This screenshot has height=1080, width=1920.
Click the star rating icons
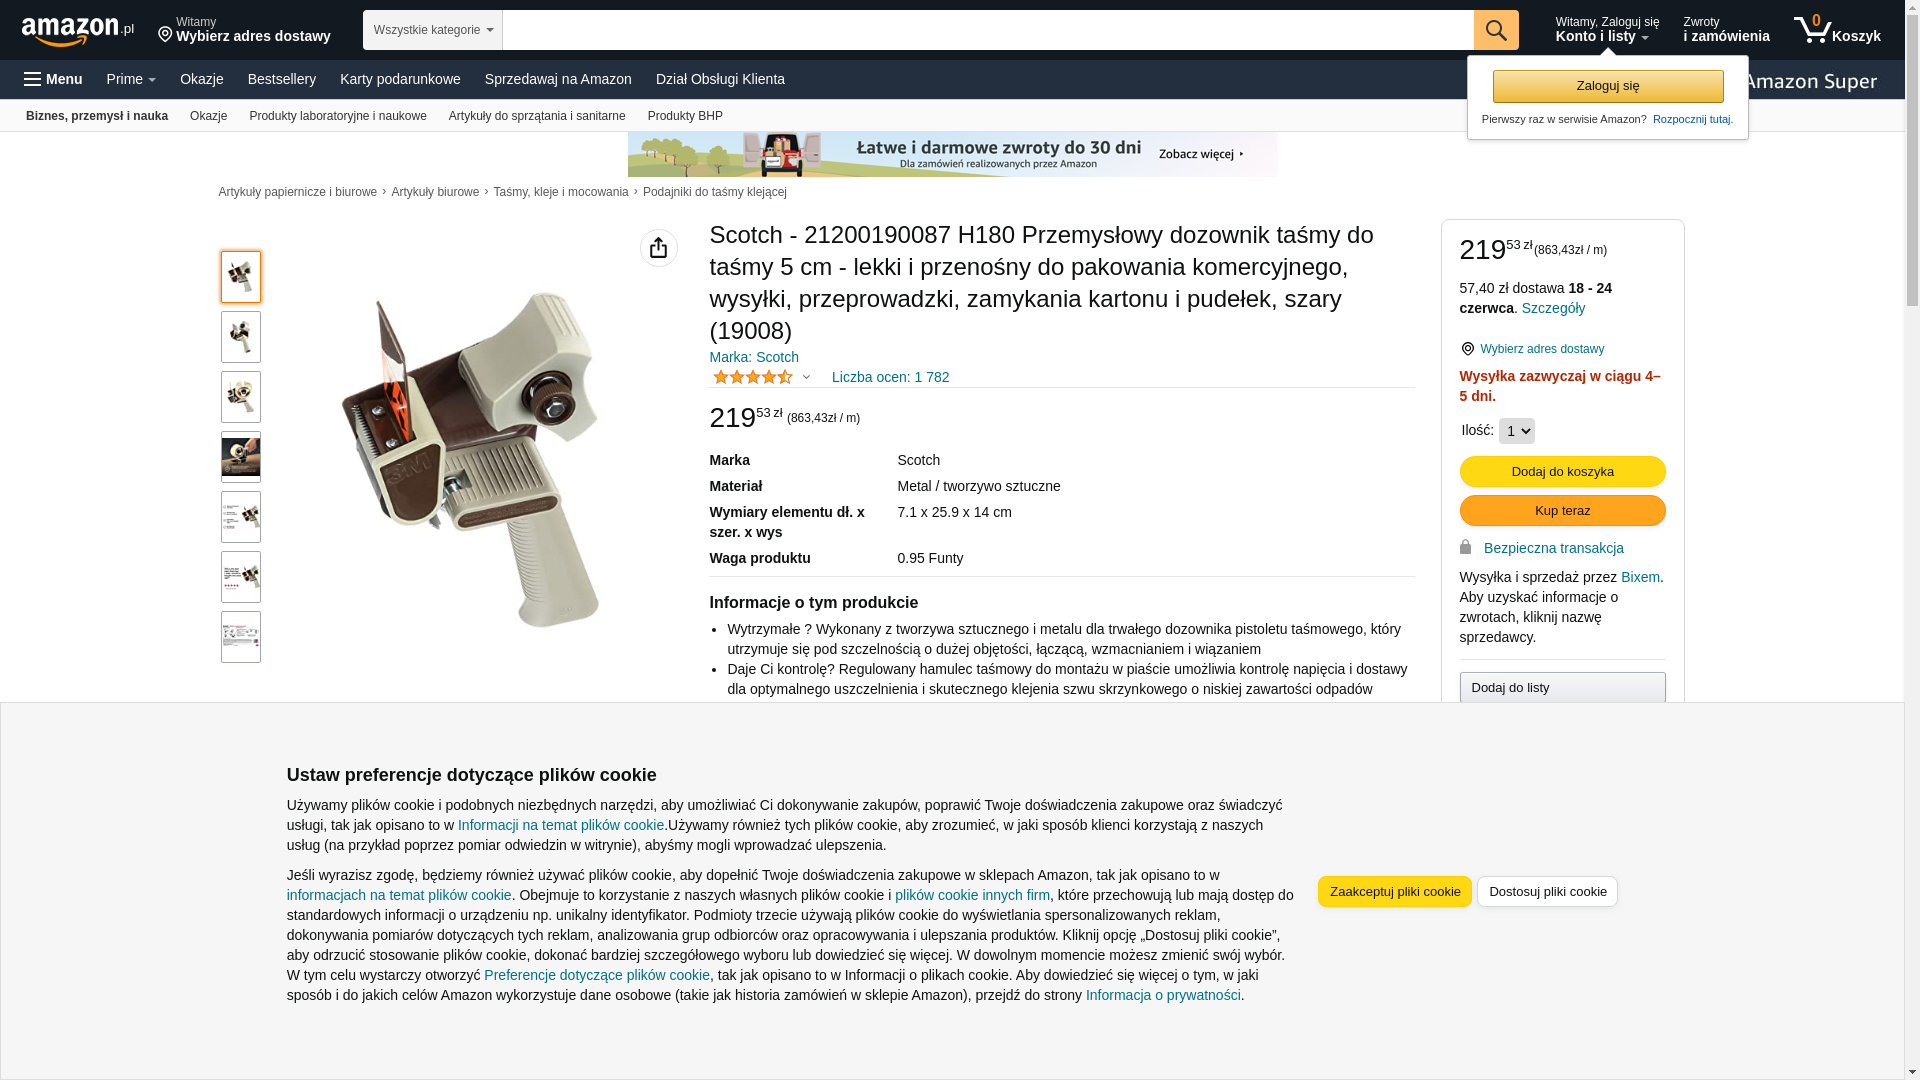[752, 377]
